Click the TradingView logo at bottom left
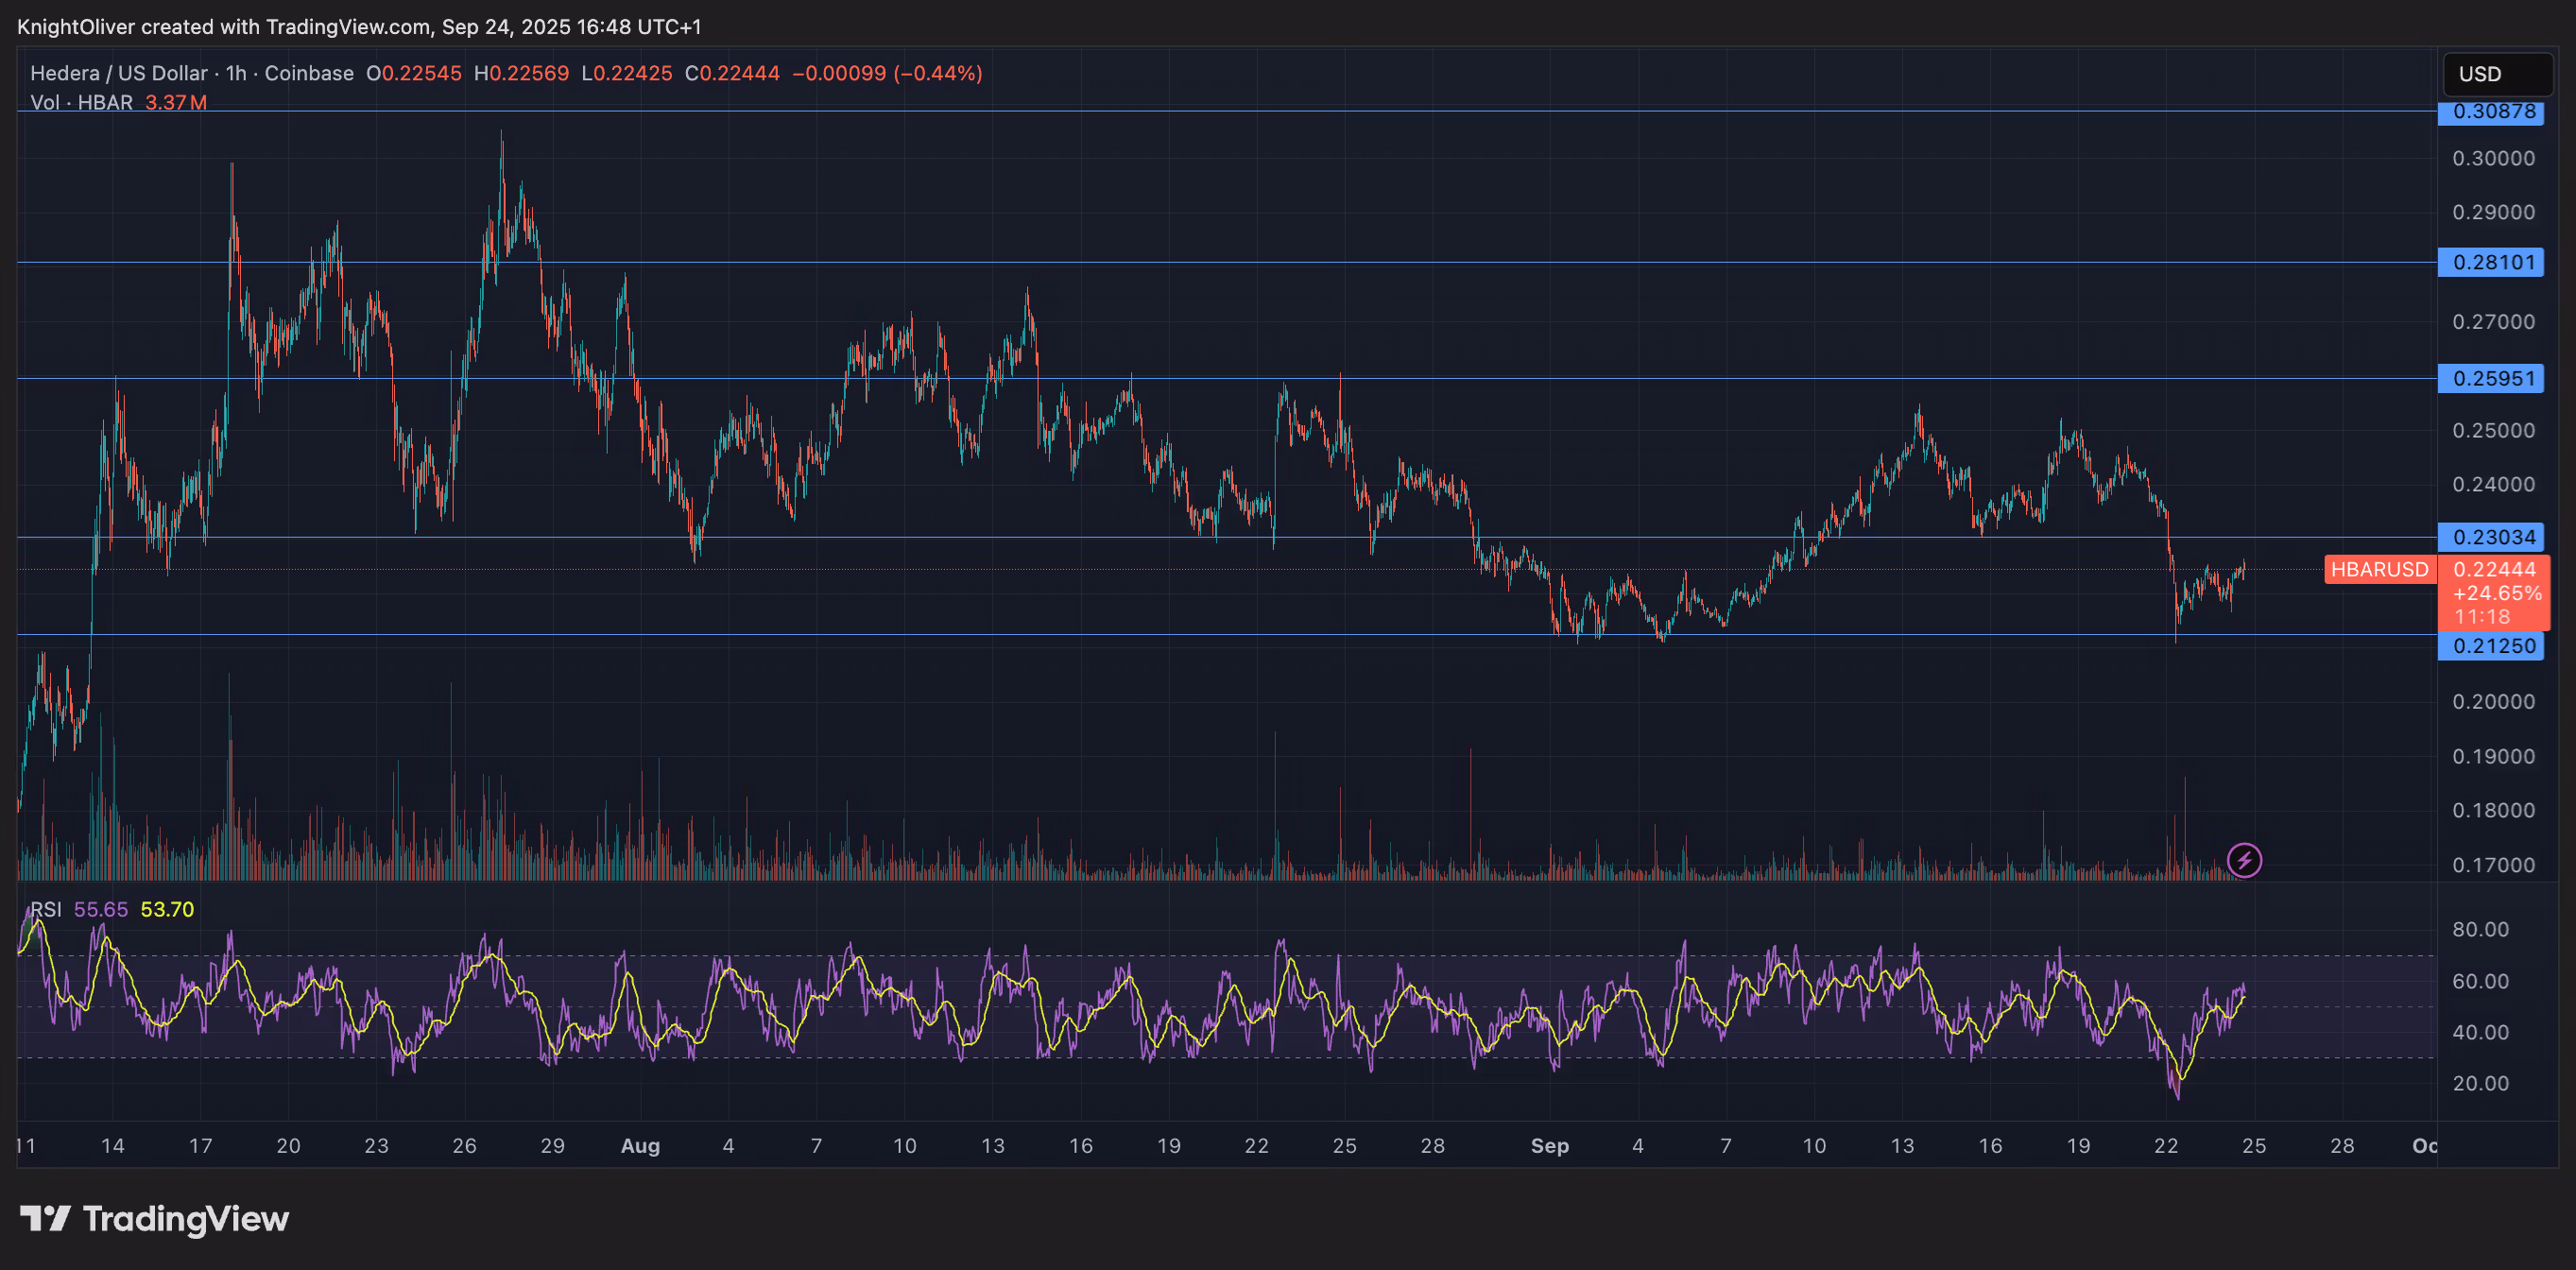2576x1270 pixels. pos(155,1218)
